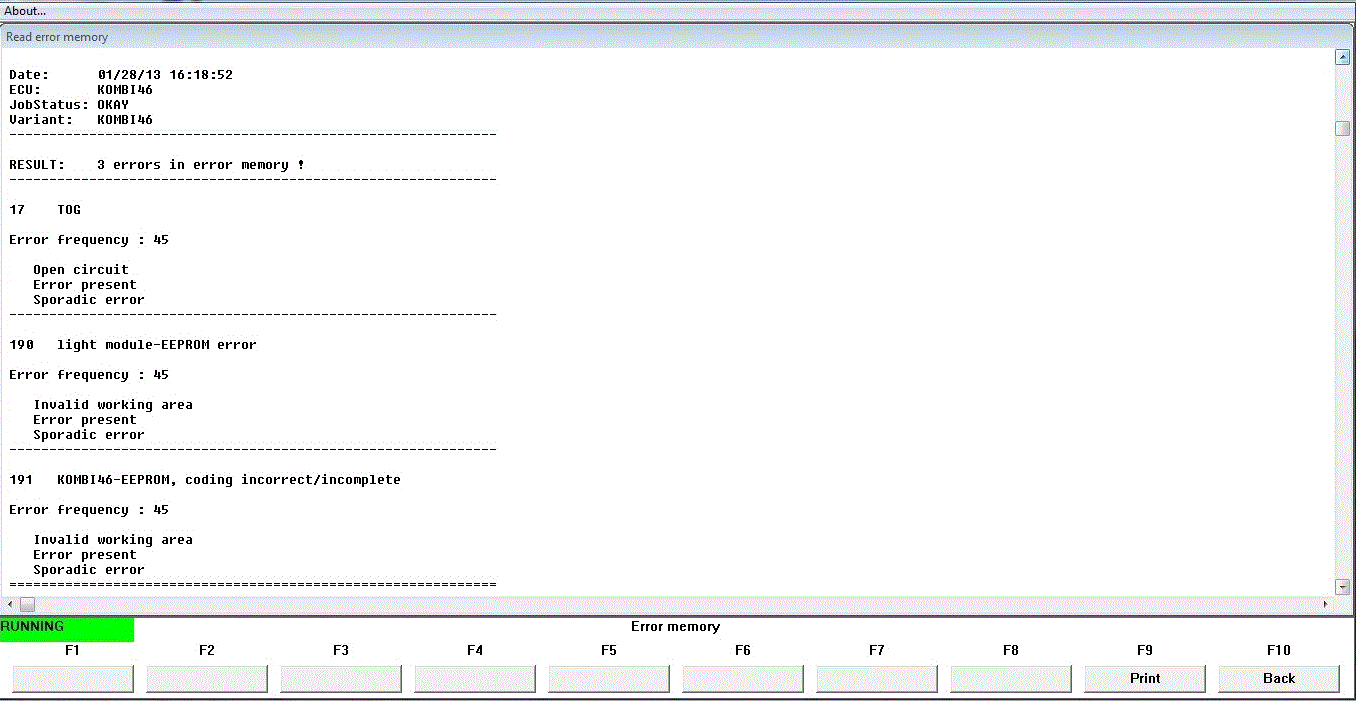
Task: Click the '190 light module-EEPROM error' line
Action: coord(133,345)
